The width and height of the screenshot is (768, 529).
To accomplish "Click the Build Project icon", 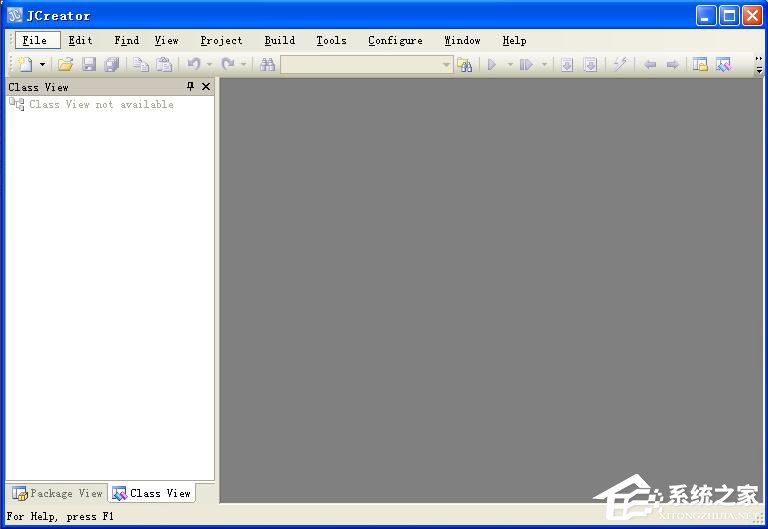I will 567,64.
